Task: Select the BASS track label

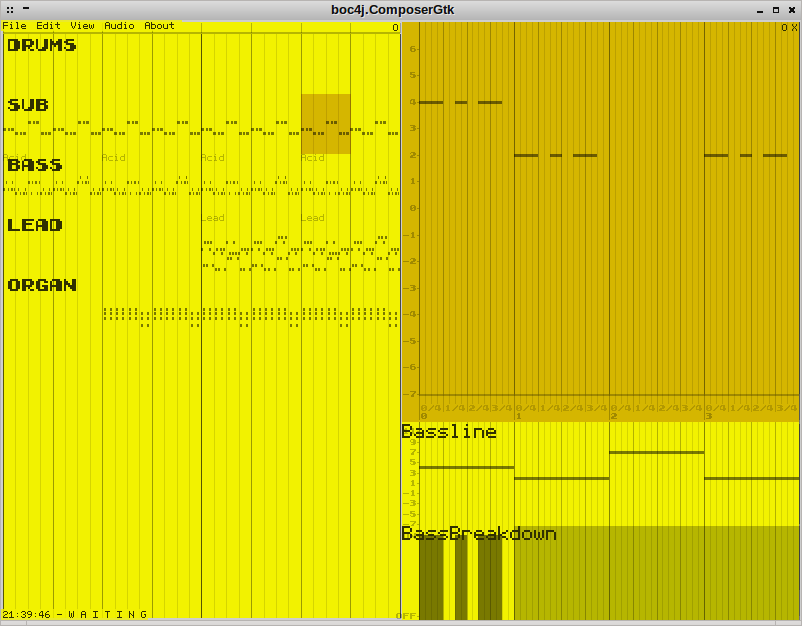Action: [35, 165]
